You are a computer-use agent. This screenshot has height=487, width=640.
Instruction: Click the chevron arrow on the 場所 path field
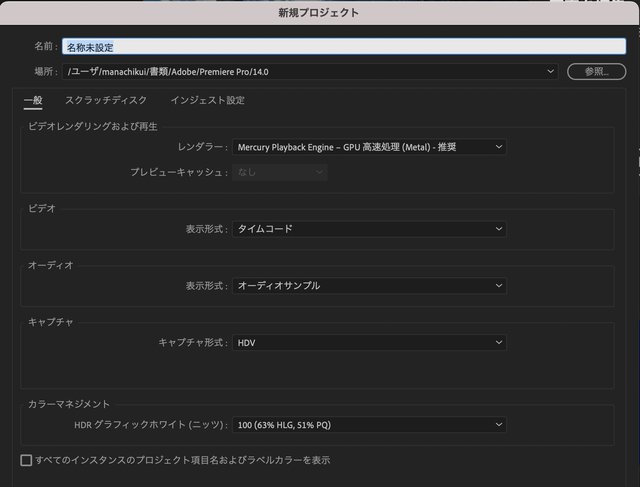click(550, 72)
